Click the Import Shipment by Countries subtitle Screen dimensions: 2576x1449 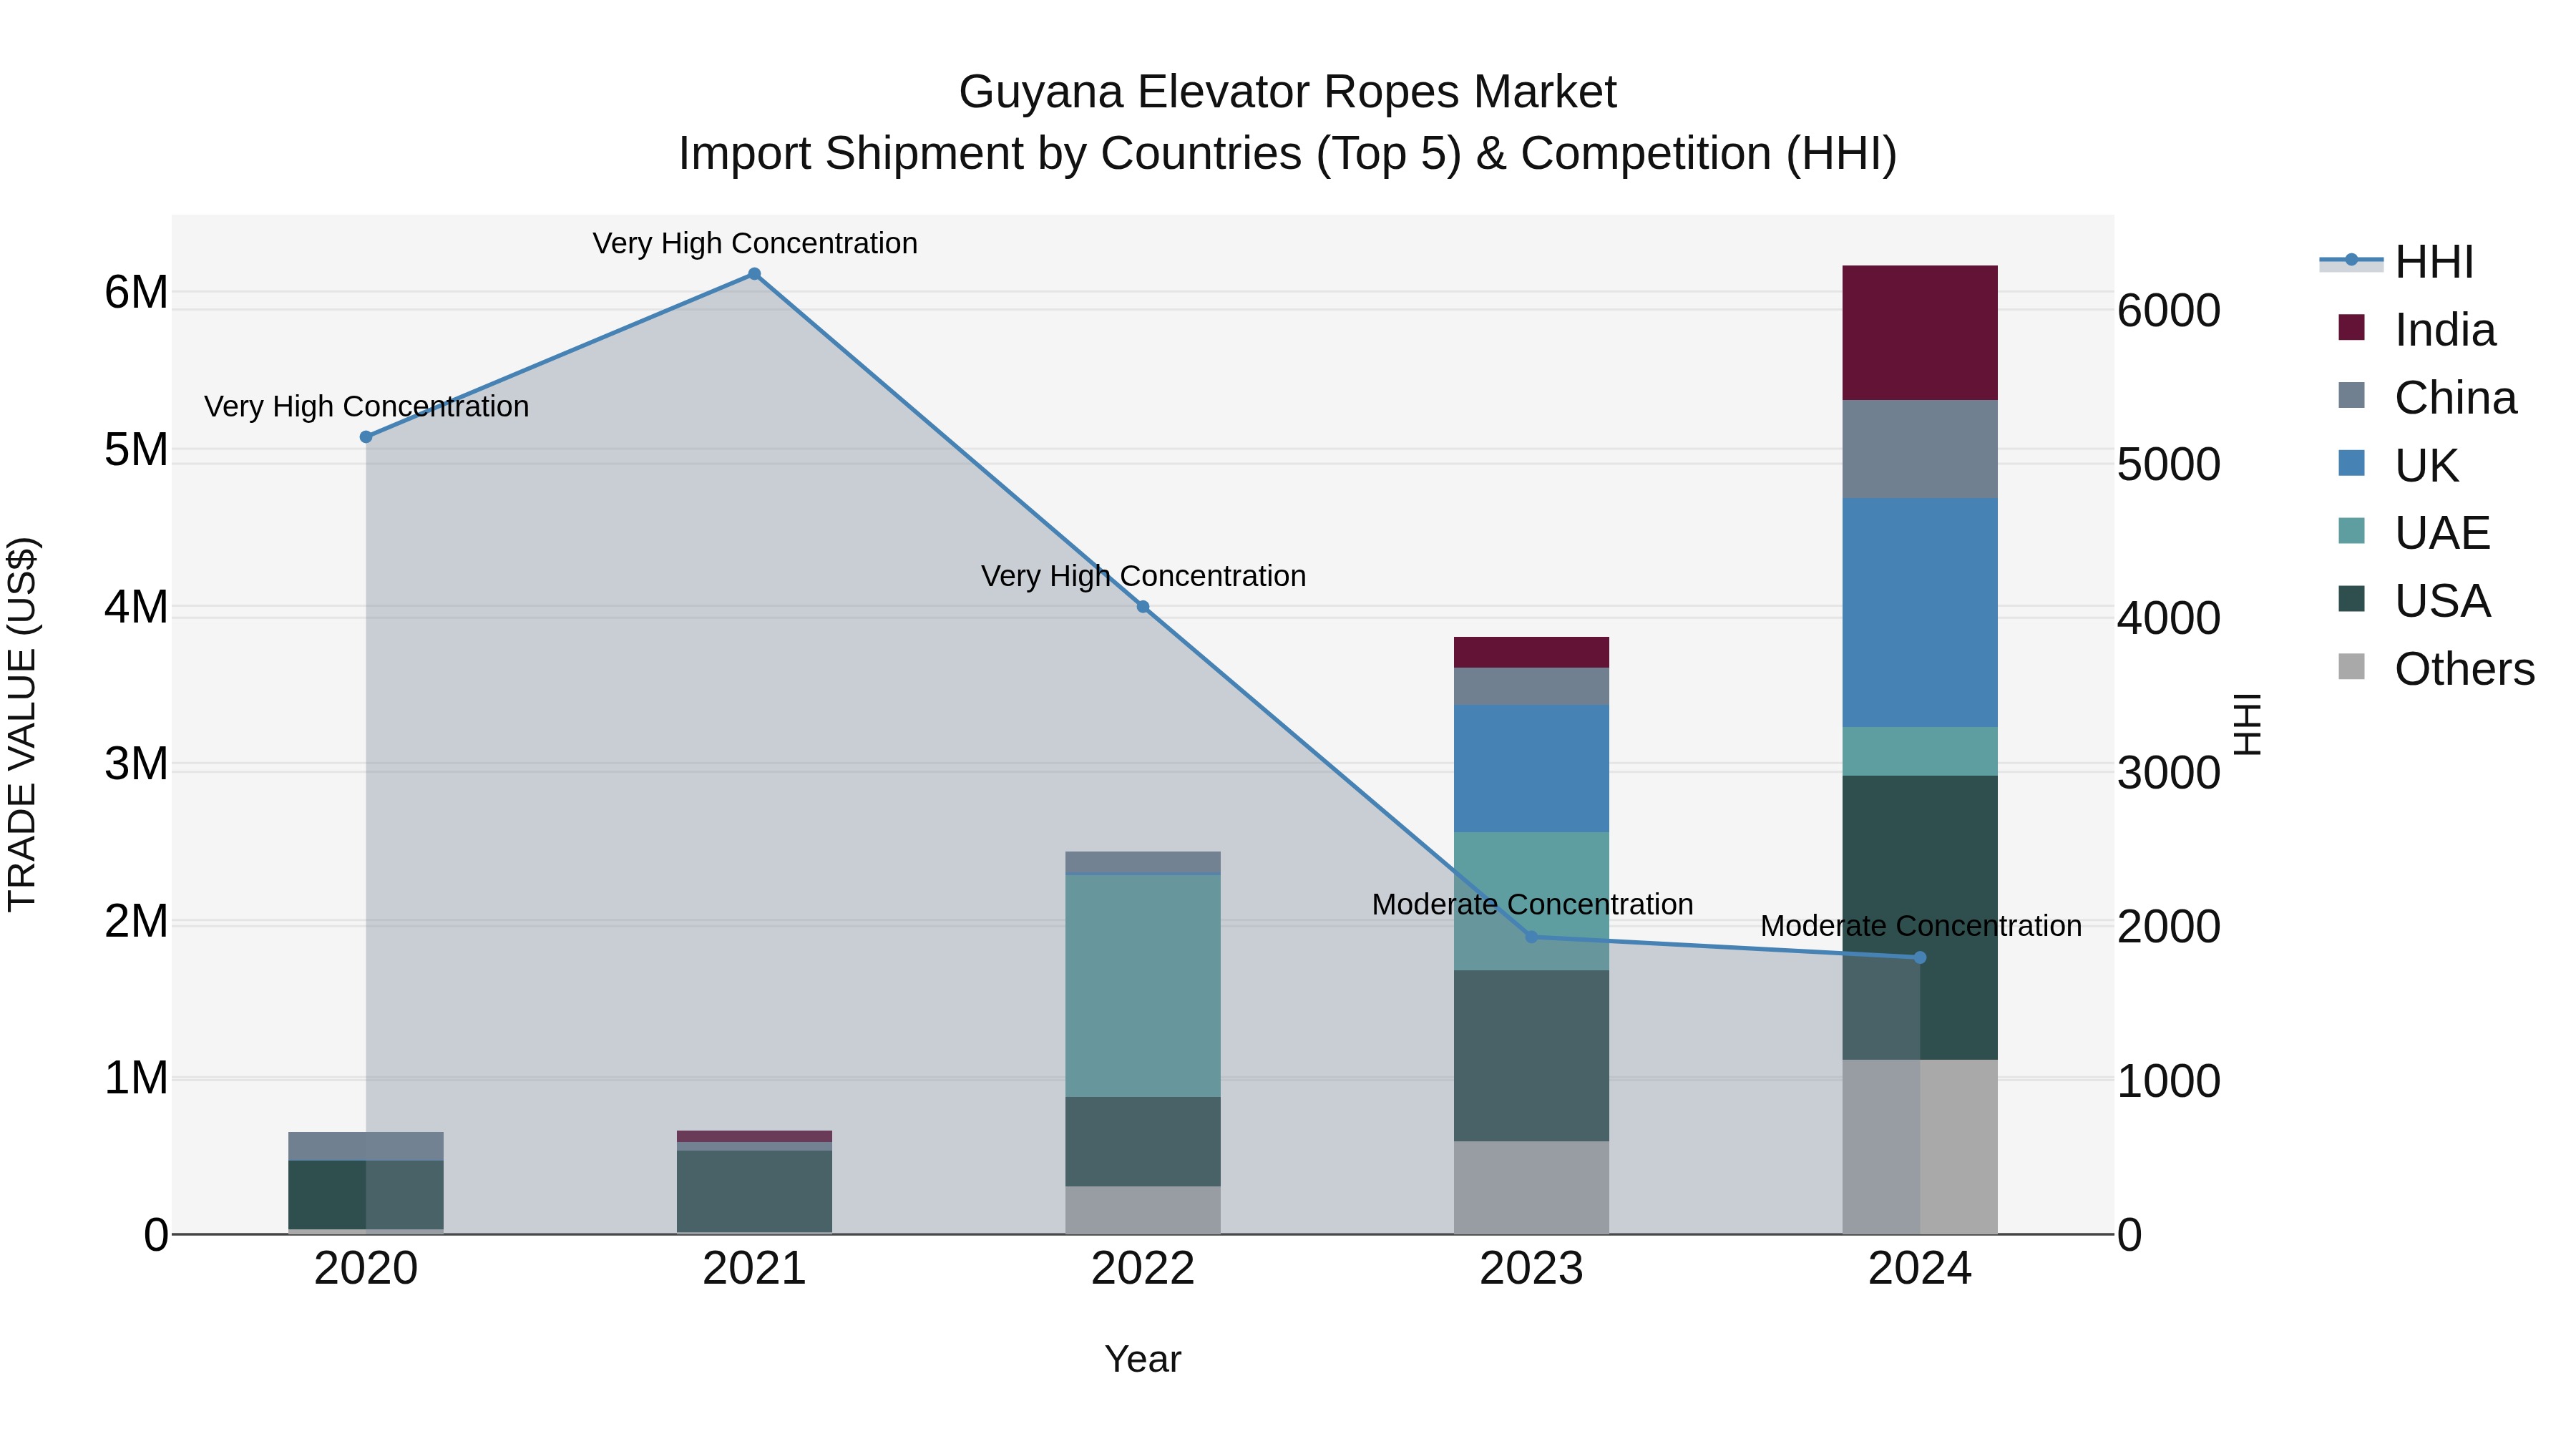pos(1287,154)
